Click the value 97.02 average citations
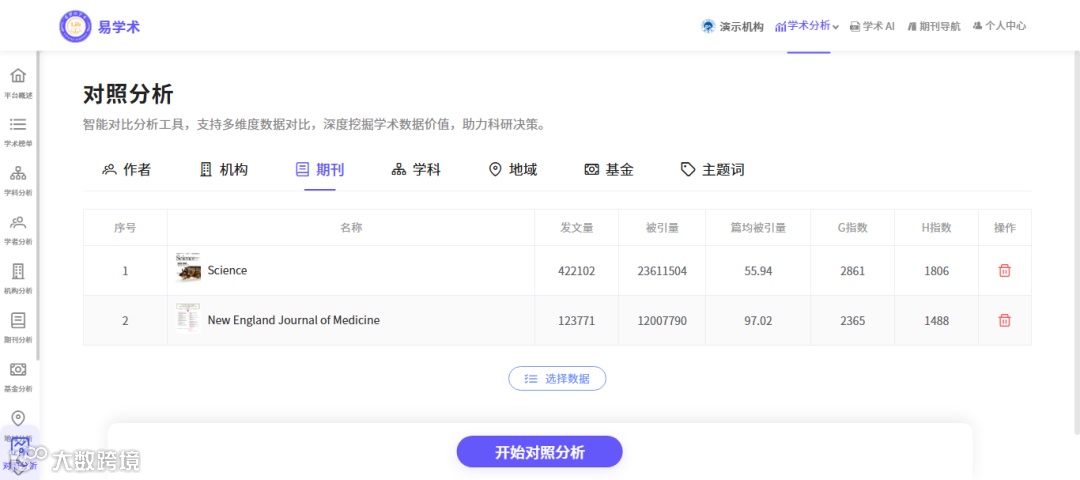 [x=758, y=320]
